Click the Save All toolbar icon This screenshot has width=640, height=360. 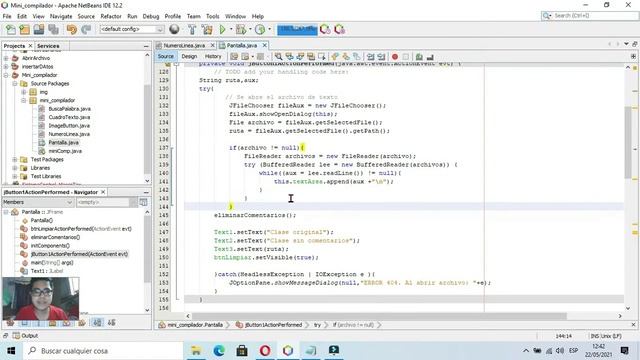53,29
